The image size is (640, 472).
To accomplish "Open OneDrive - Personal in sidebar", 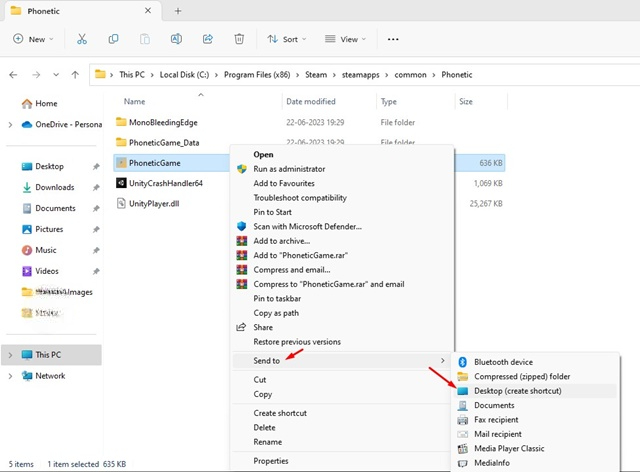I will 61,125.
